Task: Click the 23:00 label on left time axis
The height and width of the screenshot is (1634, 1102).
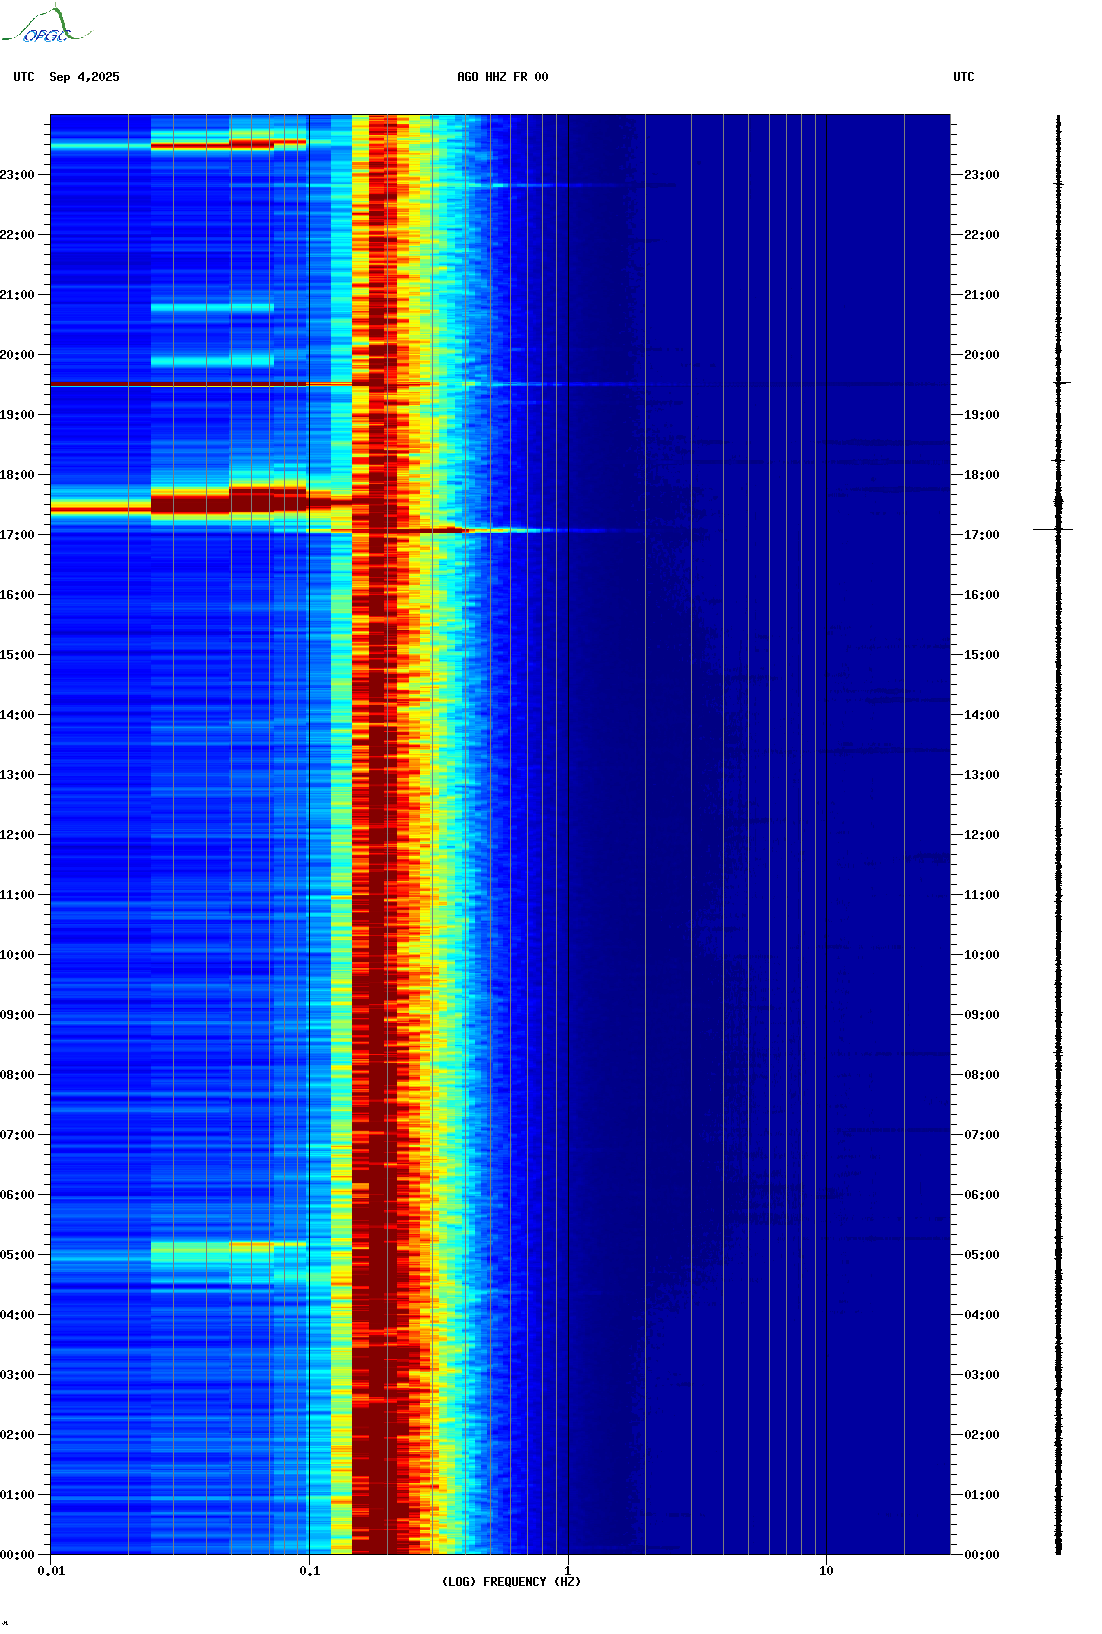Action: click(17, 175)
